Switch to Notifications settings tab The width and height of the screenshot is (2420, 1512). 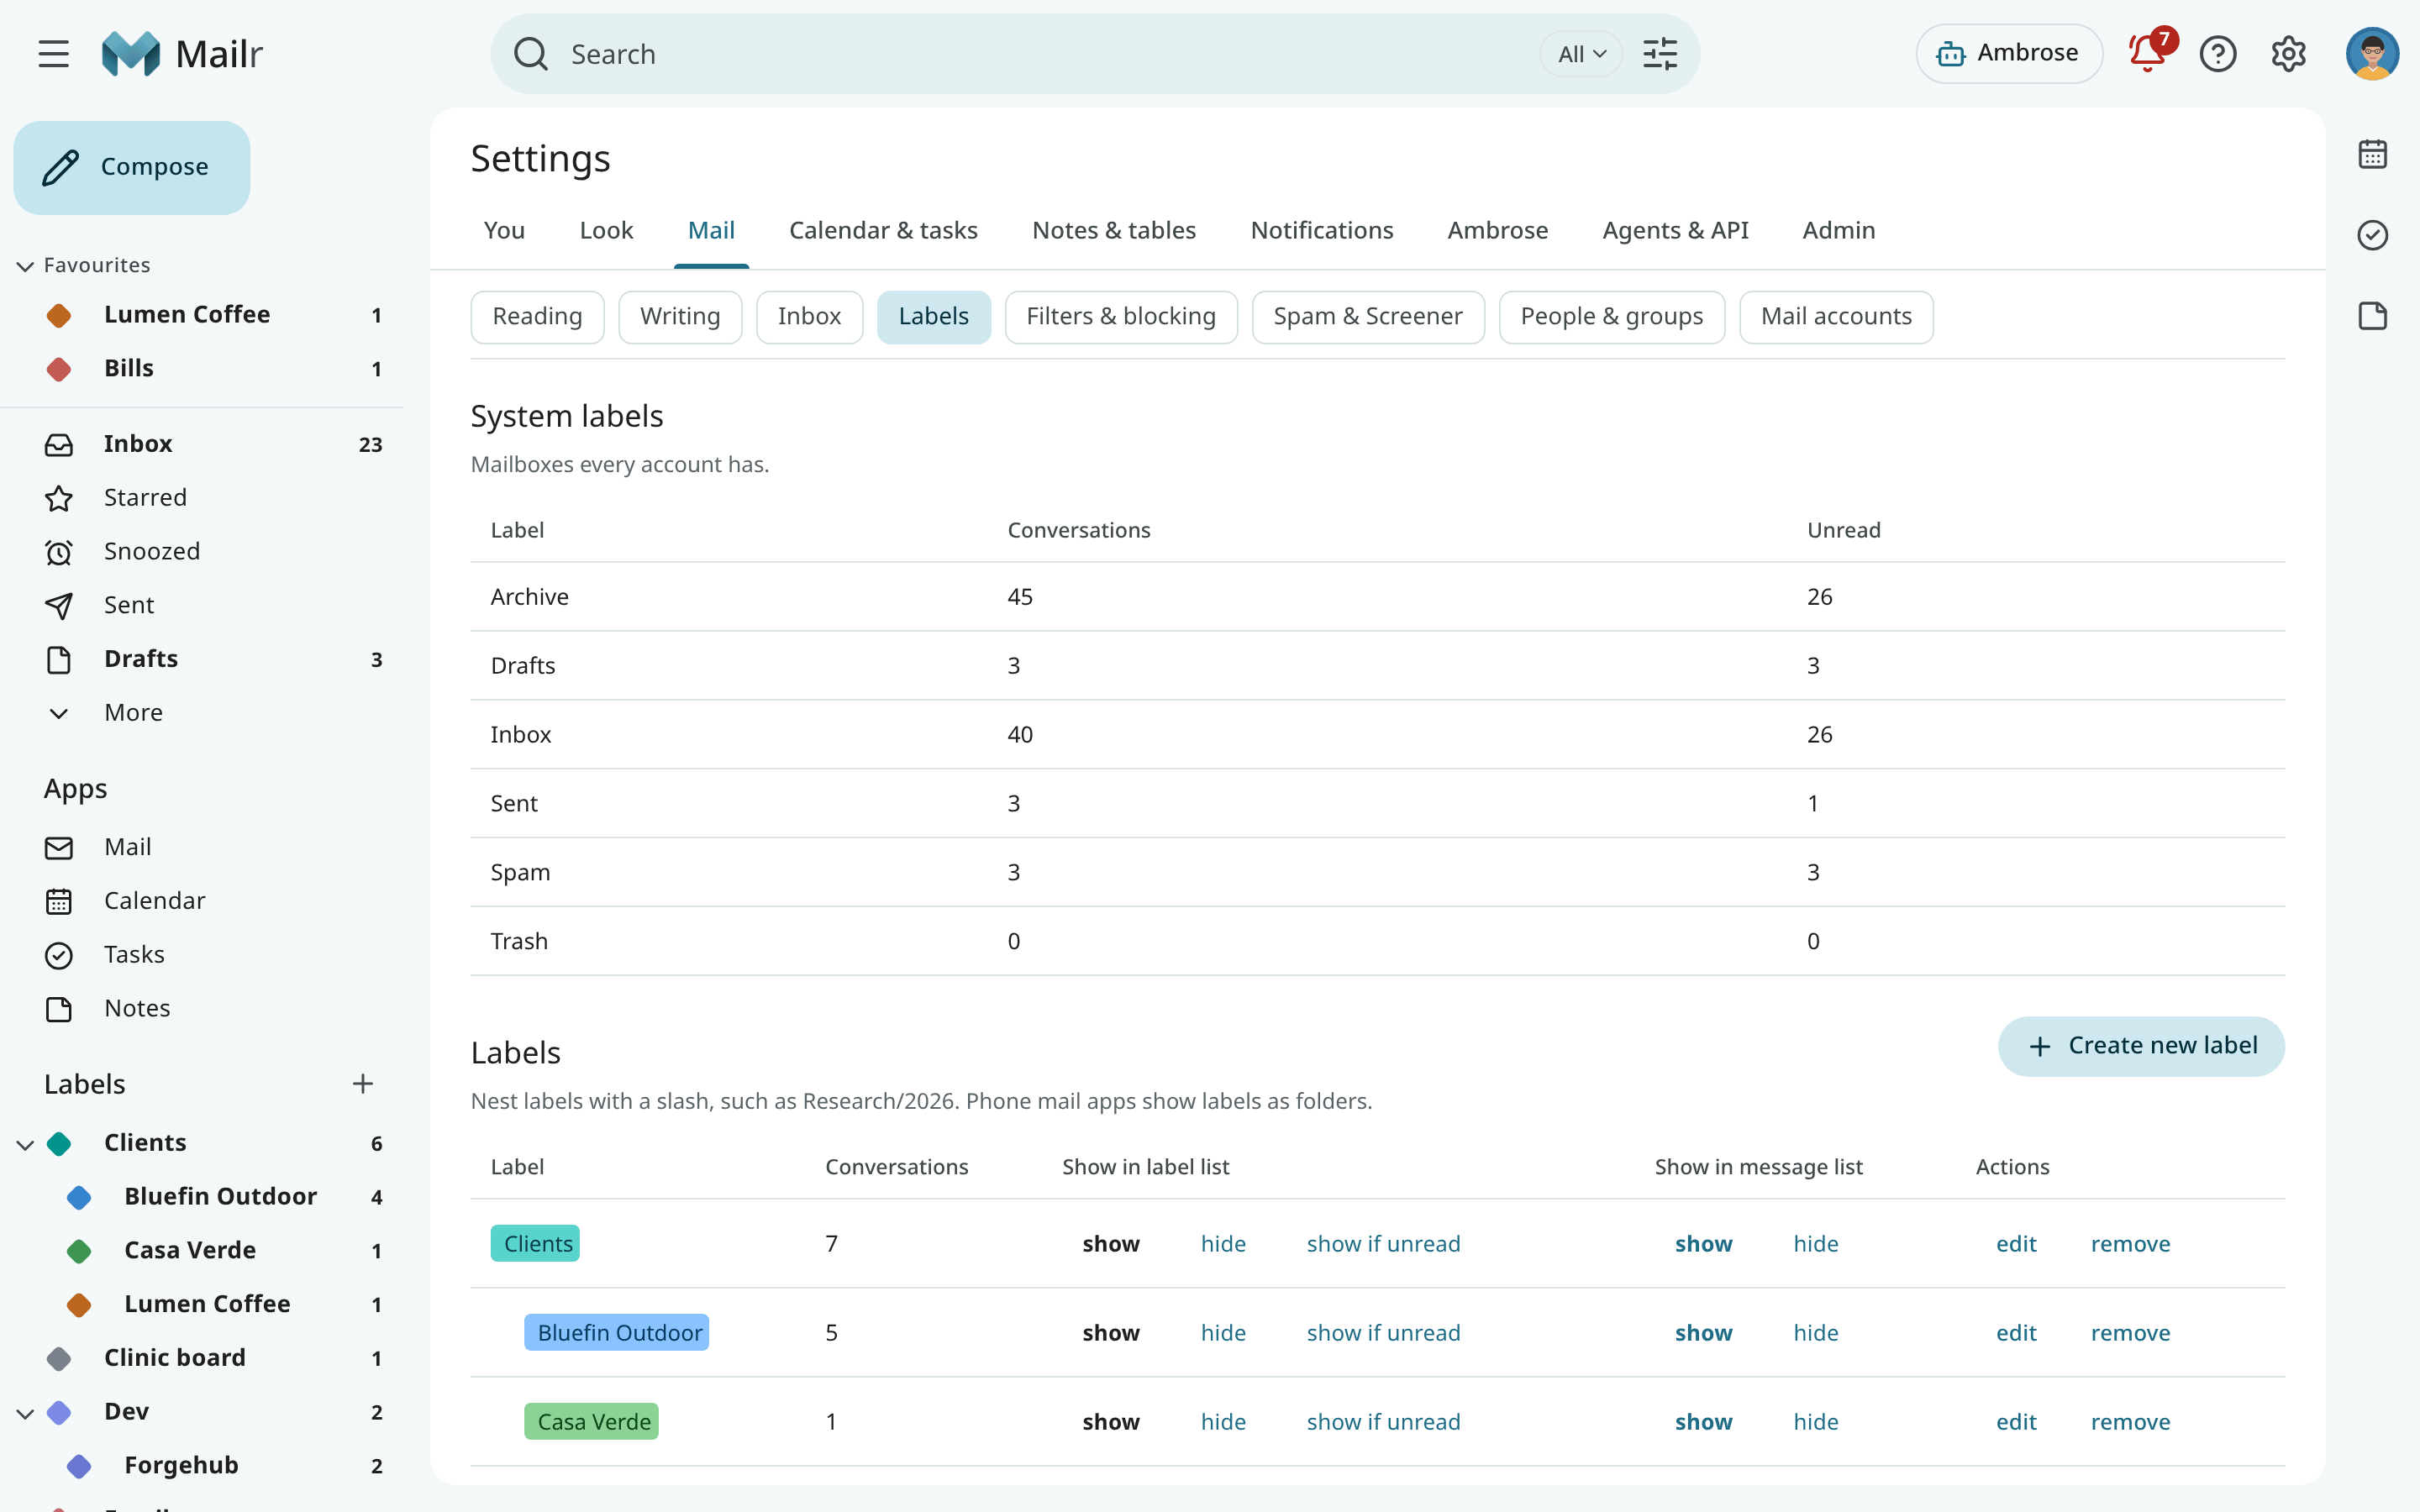click(1322, 231)
